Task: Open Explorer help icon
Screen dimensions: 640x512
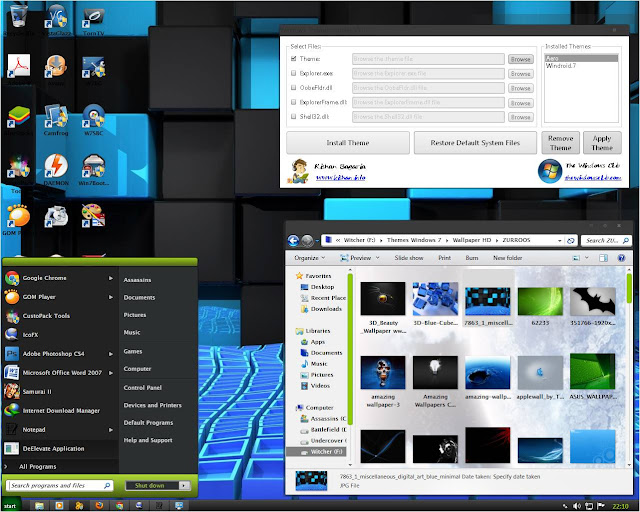Action: 621,258
